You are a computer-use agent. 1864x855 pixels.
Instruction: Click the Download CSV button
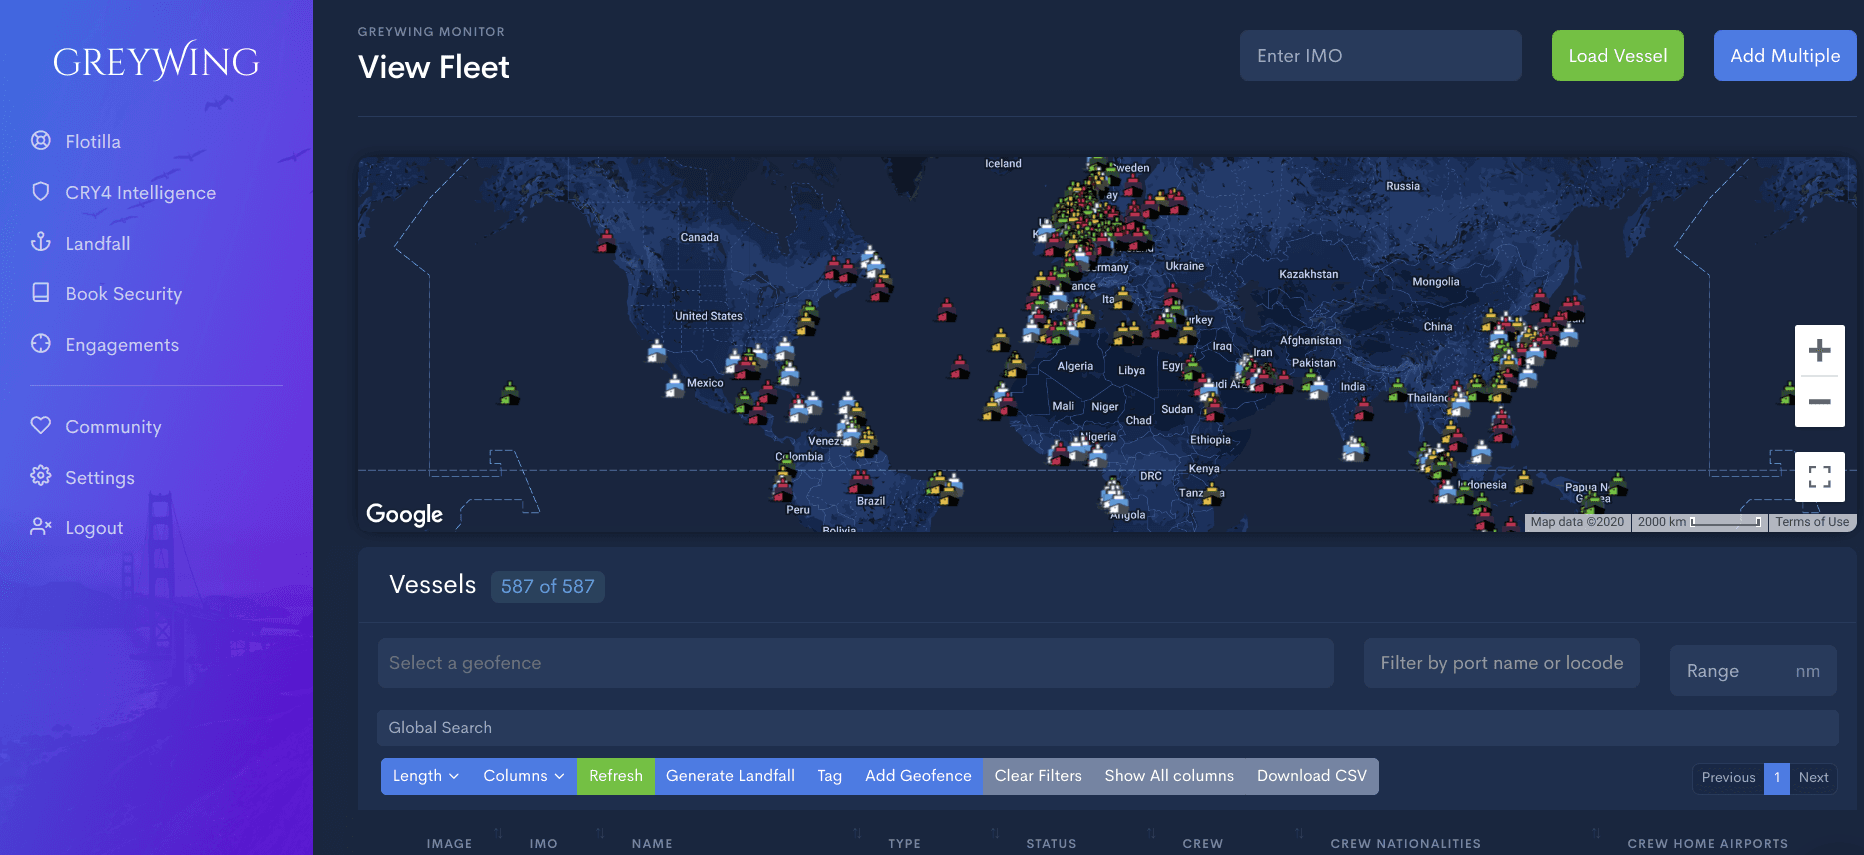click(1311, 776)
